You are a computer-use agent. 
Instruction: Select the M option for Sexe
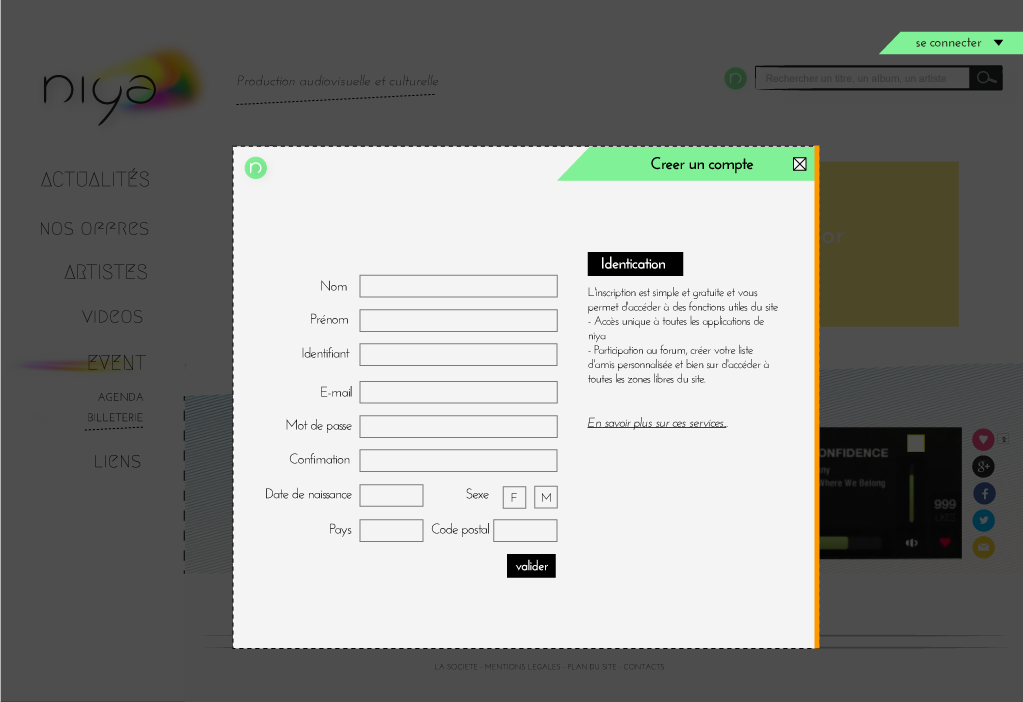(545, 497)
